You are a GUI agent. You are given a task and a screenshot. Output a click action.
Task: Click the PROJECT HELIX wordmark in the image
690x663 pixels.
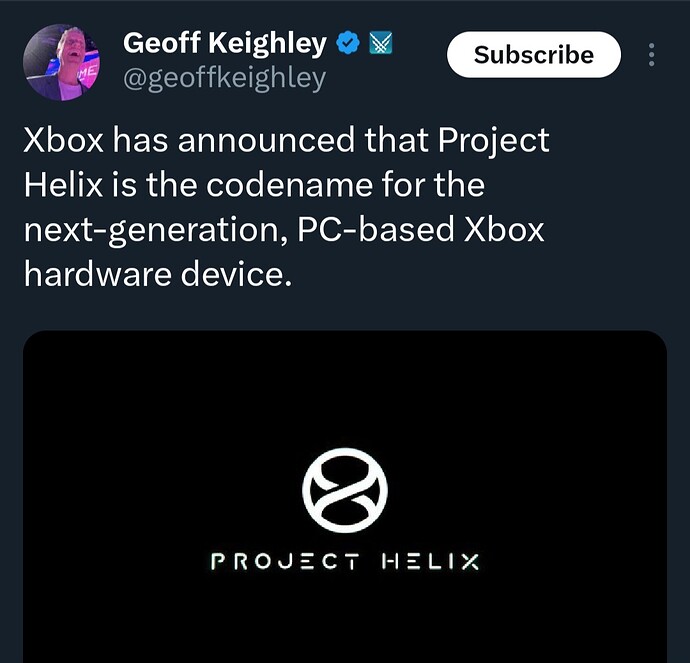pos(344,562)
